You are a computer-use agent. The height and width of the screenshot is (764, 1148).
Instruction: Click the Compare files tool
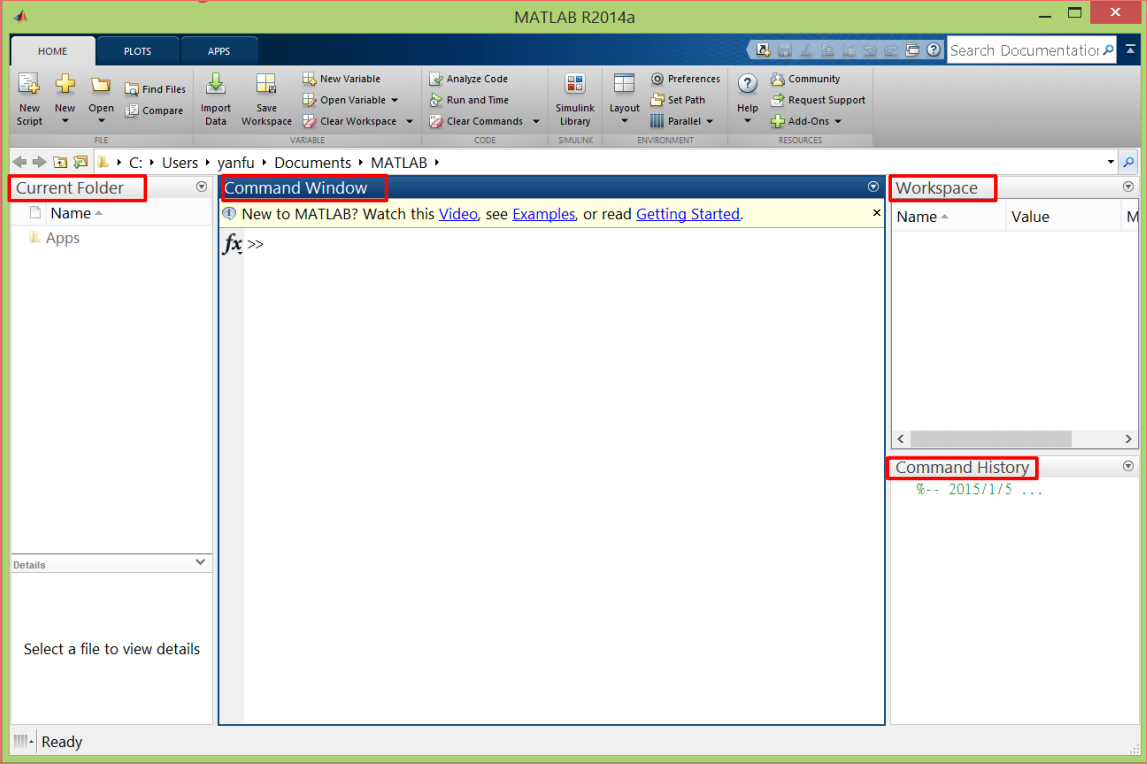point(154,111)
